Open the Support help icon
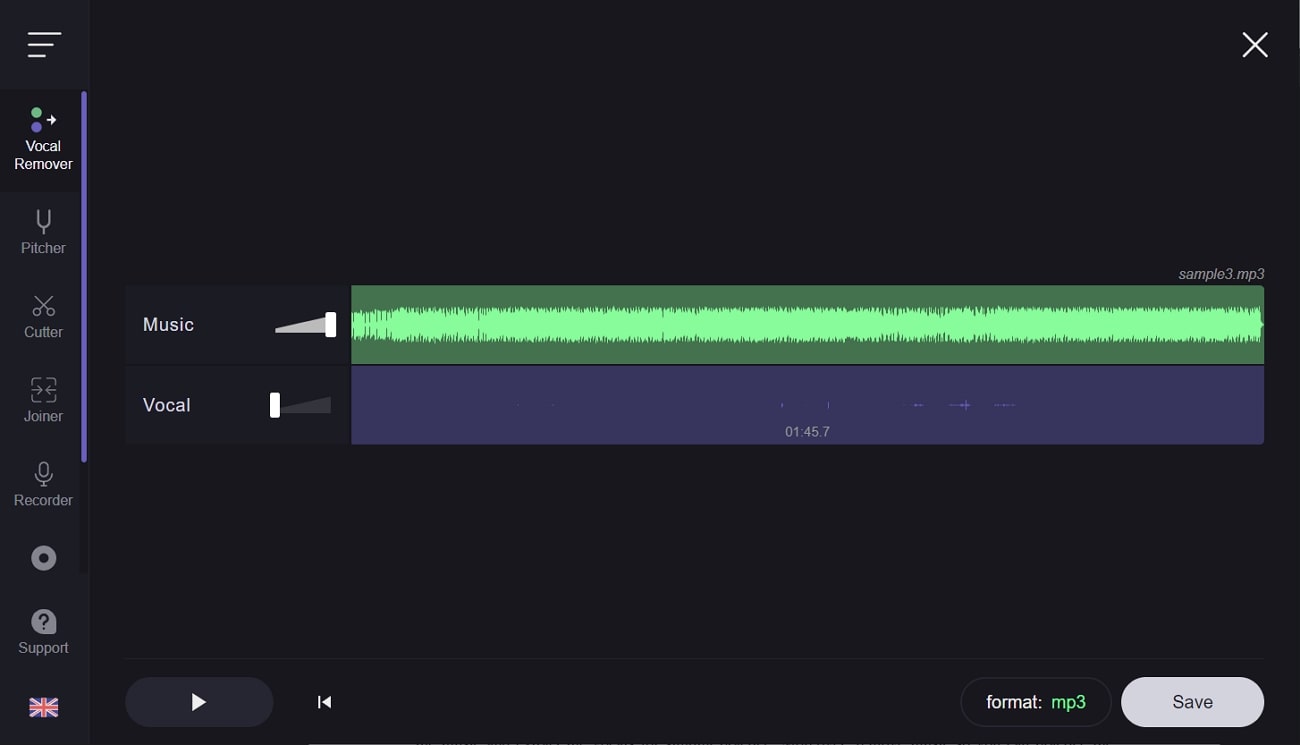The image size is (1300, 745). 43,632
